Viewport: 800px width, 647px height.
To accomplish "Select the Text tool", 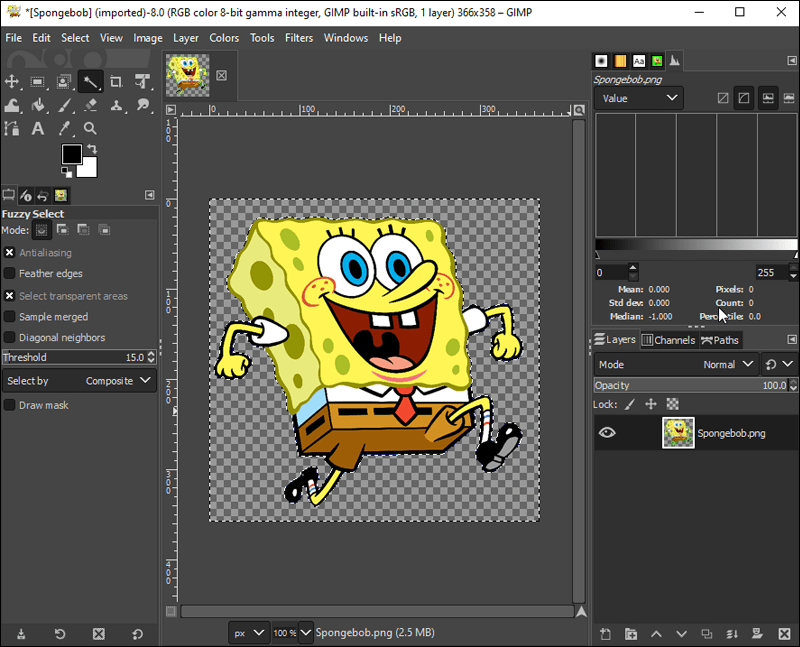I will [x=38, y=128].
